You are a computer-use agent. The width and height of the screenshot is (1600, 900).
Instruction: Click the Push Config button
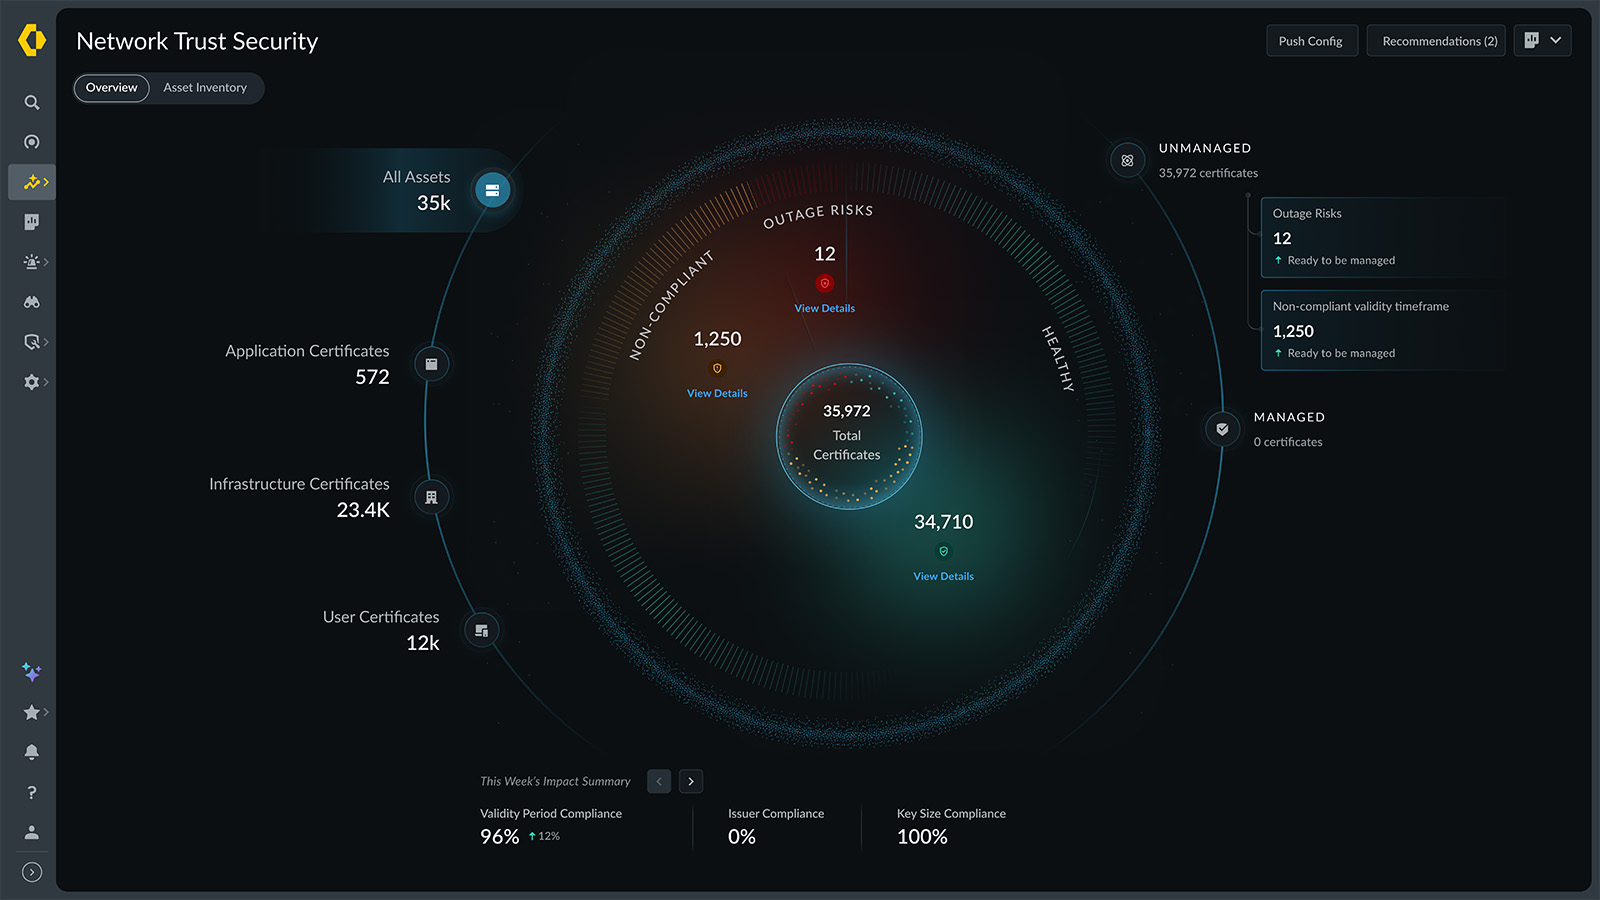click(1311, 41)
